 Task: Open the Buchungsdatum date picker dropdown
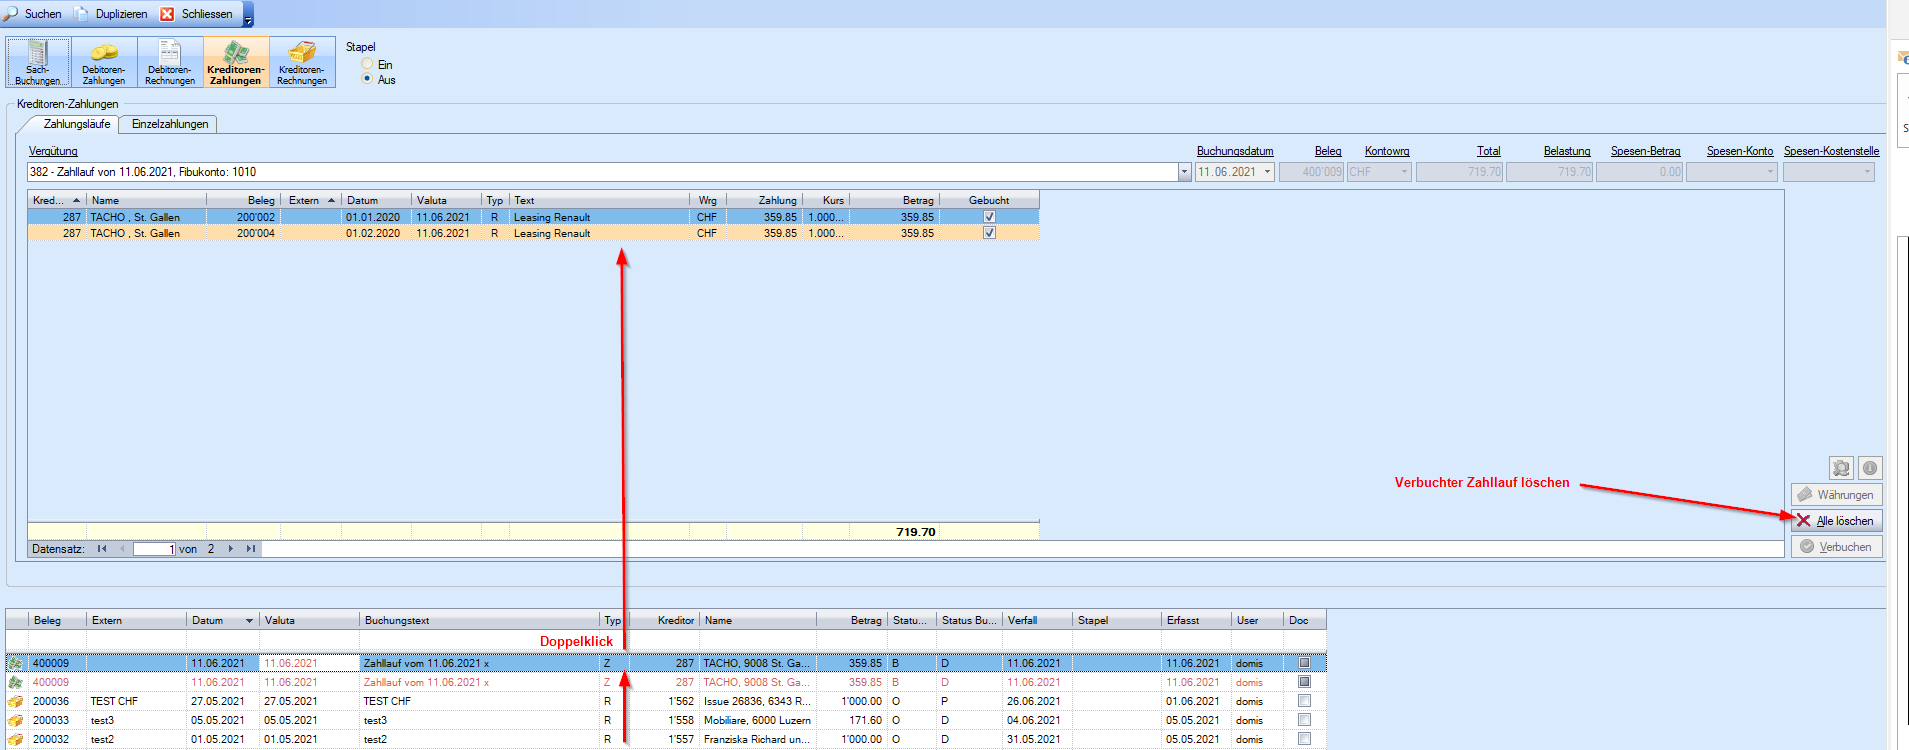click(1268, 172)
